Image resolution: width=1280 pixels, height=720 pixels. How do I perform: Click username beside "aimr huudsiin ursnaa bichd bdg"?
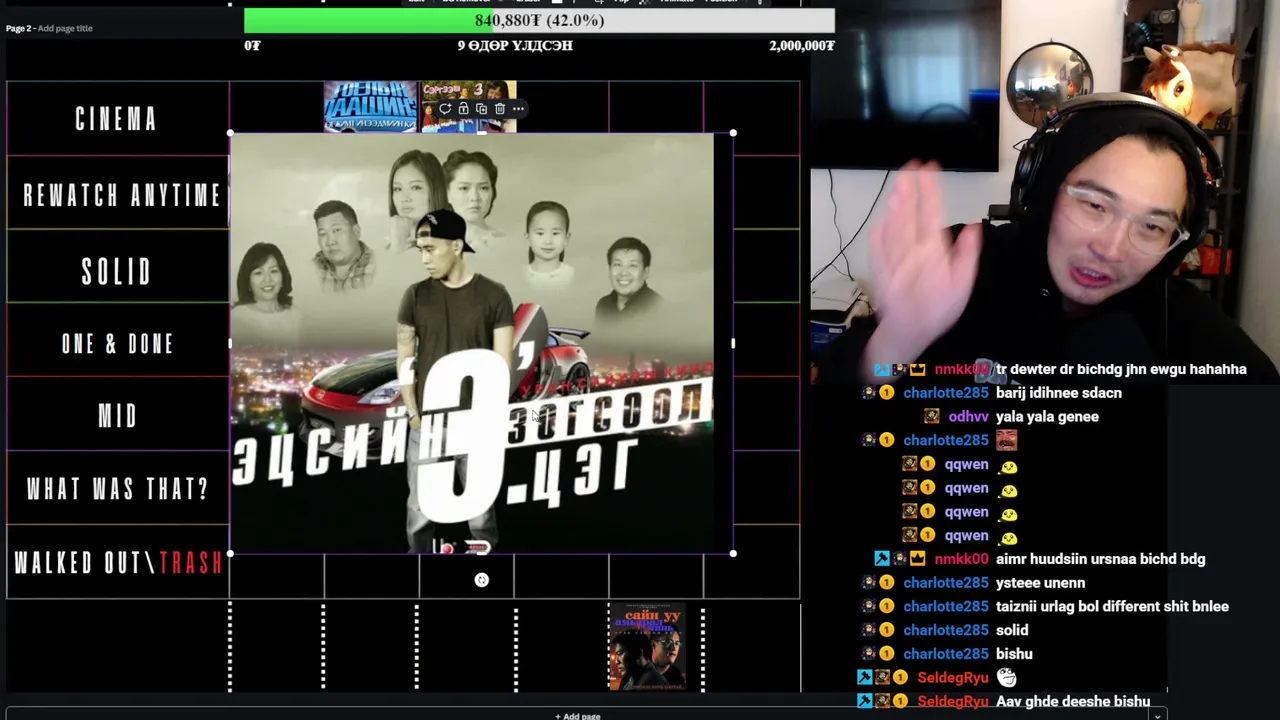point(961,559)
